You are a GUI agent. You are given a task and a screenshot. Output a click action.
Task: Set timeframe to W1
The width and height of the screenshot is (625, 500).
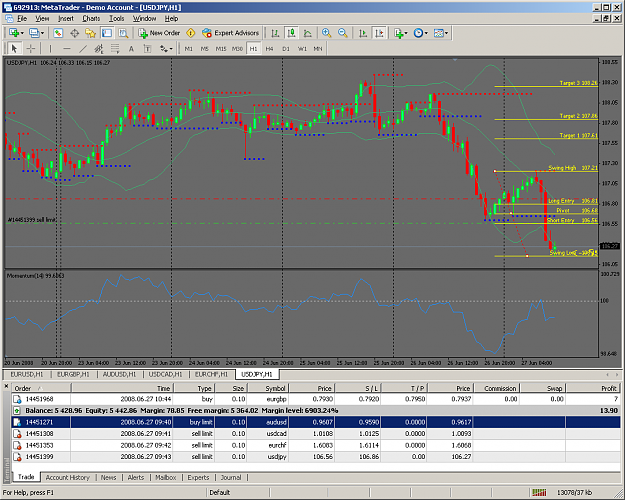tap(302, 49)
